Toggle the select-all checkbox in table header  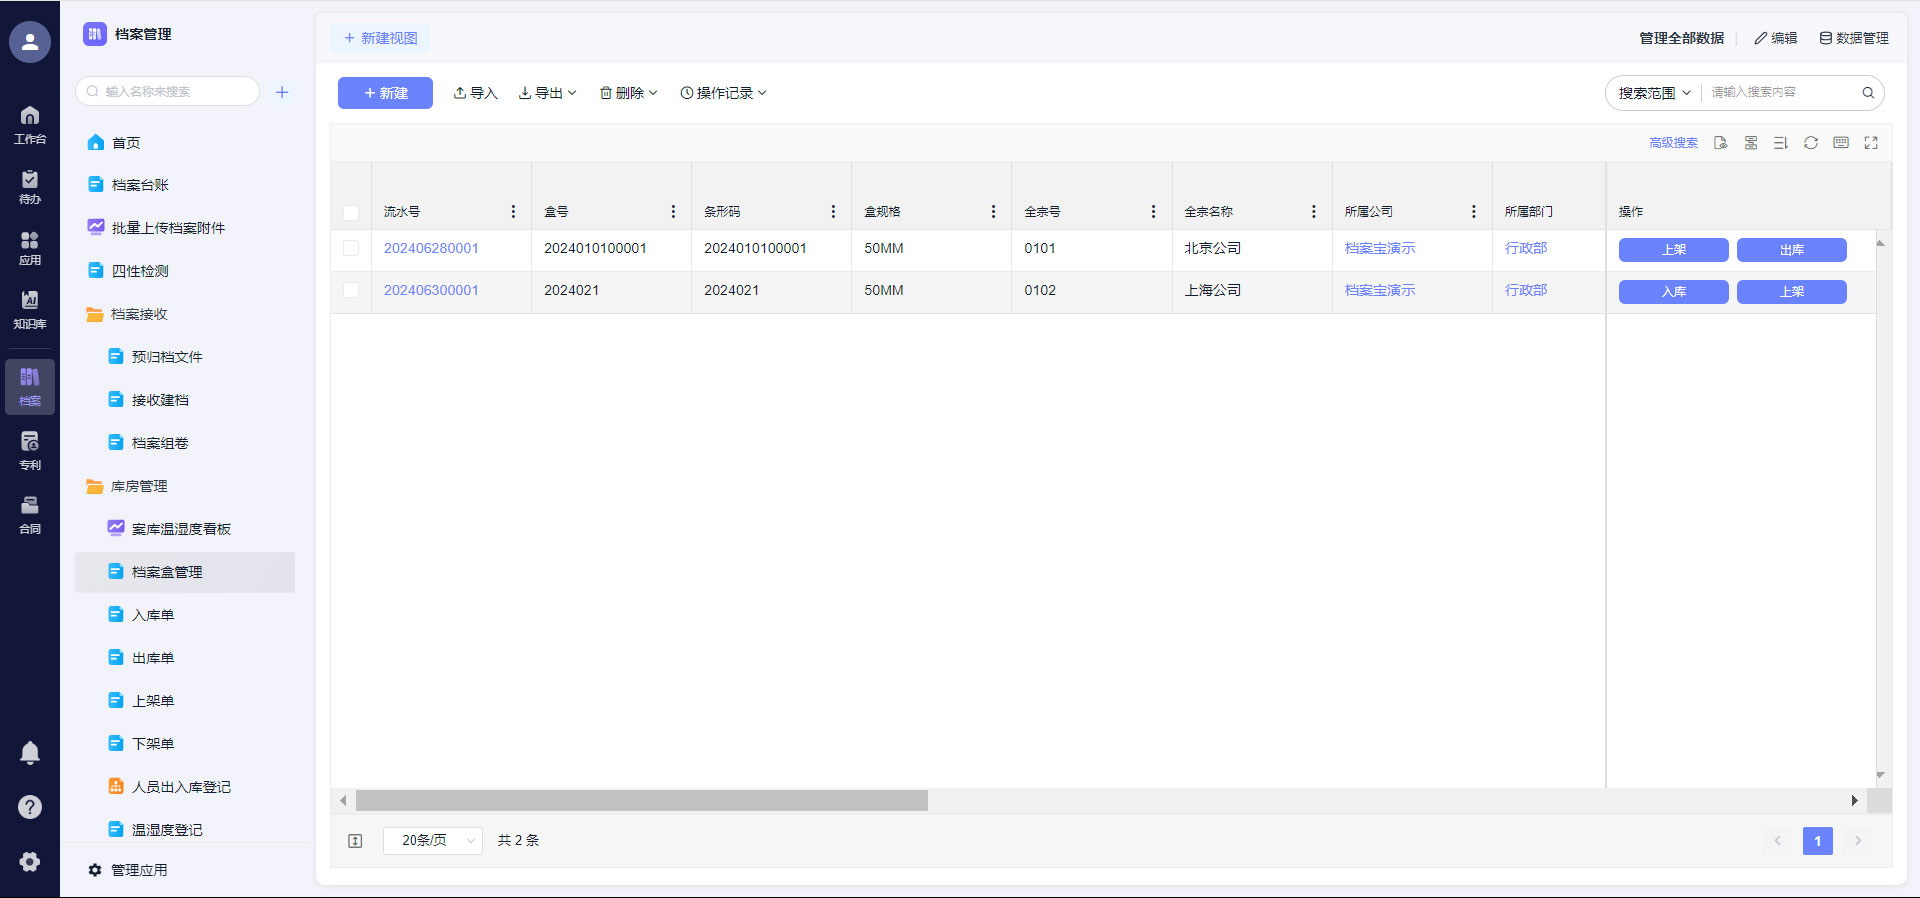(x=351, y=212)
